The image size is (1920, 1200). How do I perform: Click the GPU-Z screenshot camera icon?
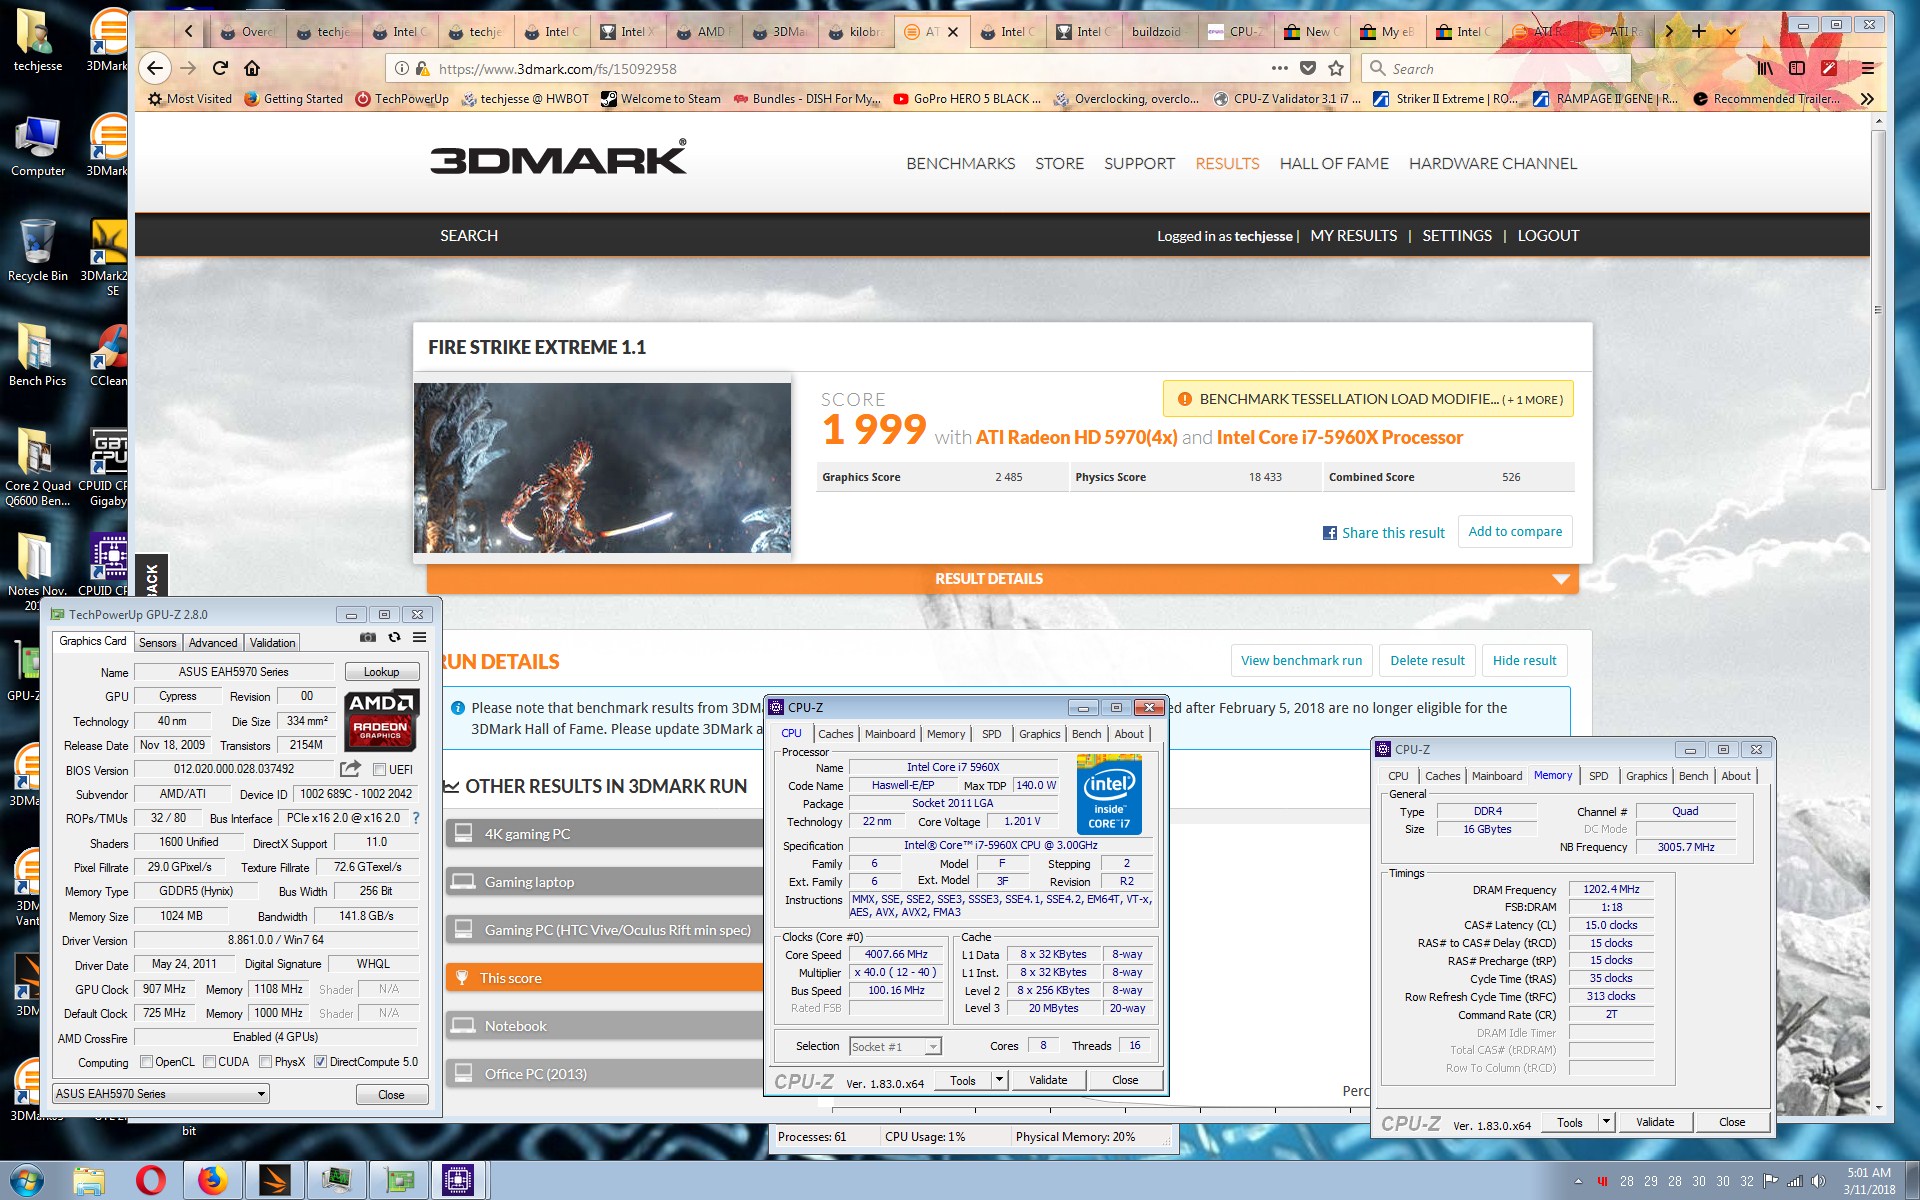pyautogui.click(x=368, y=637)
